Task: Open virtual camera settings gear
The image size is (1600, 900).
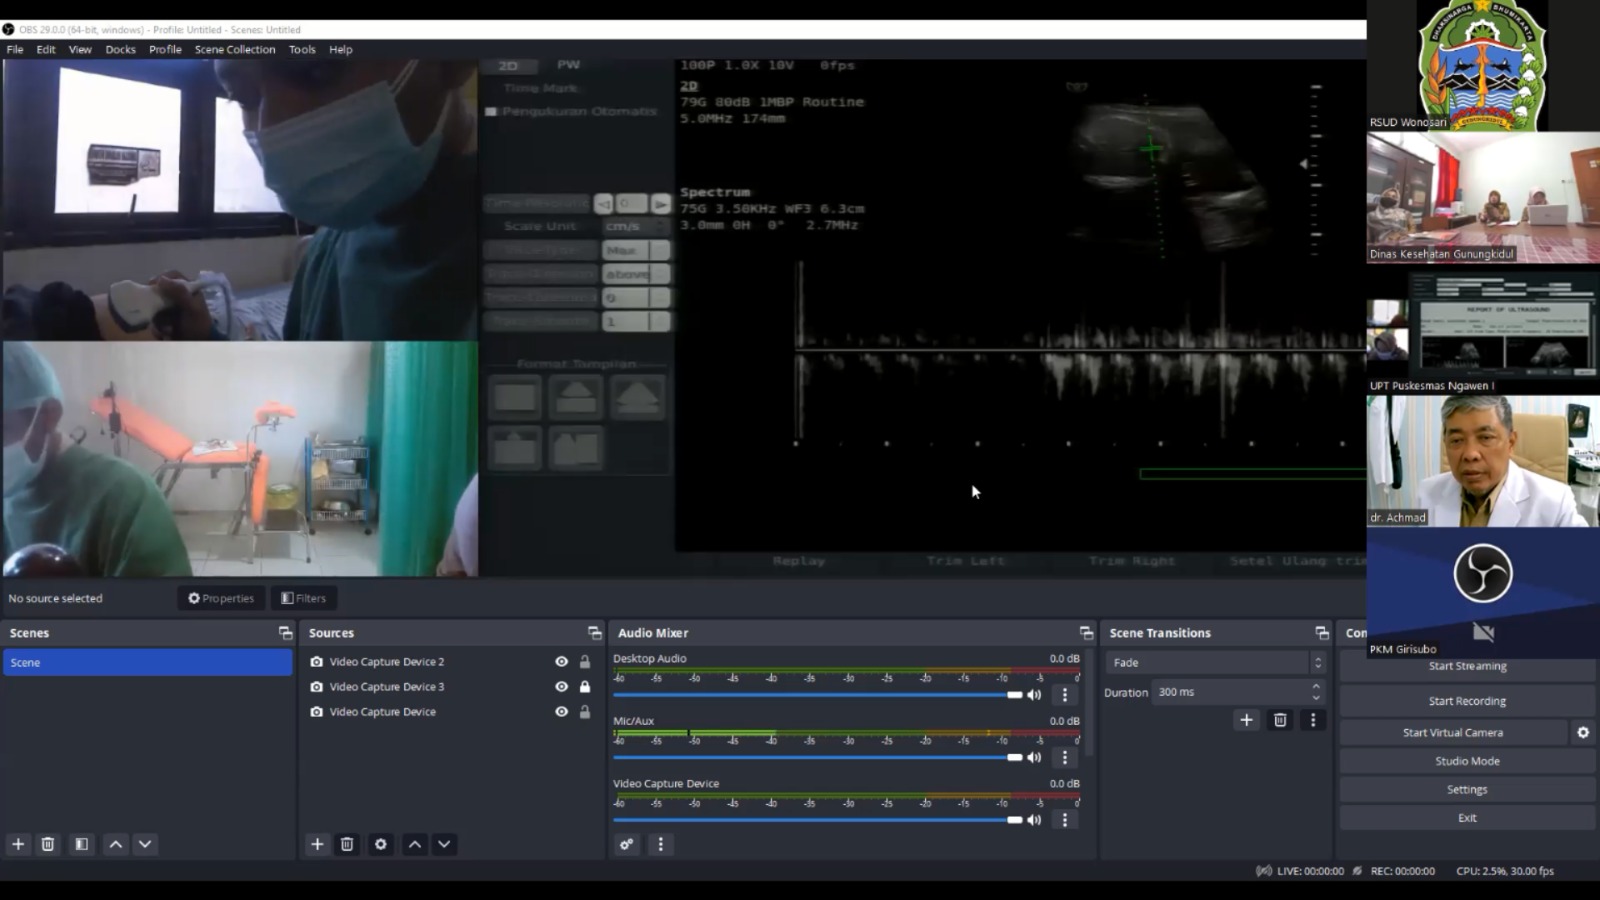Action: [1583, 732]
